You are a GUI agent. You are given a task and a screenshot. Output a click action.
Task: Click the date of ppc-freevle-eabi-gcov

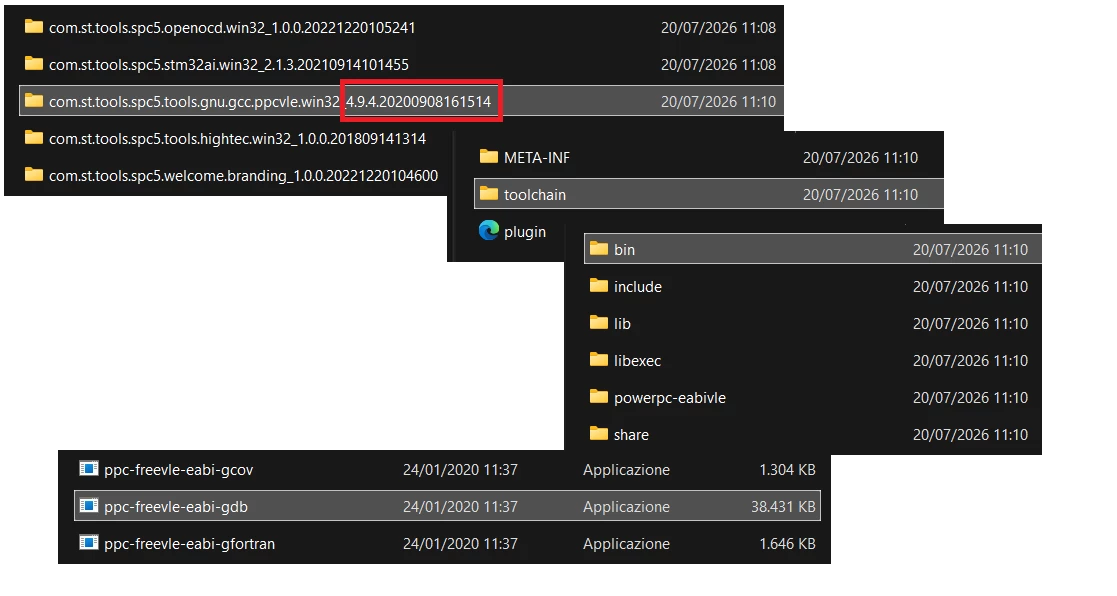click(x=460, y=470)
